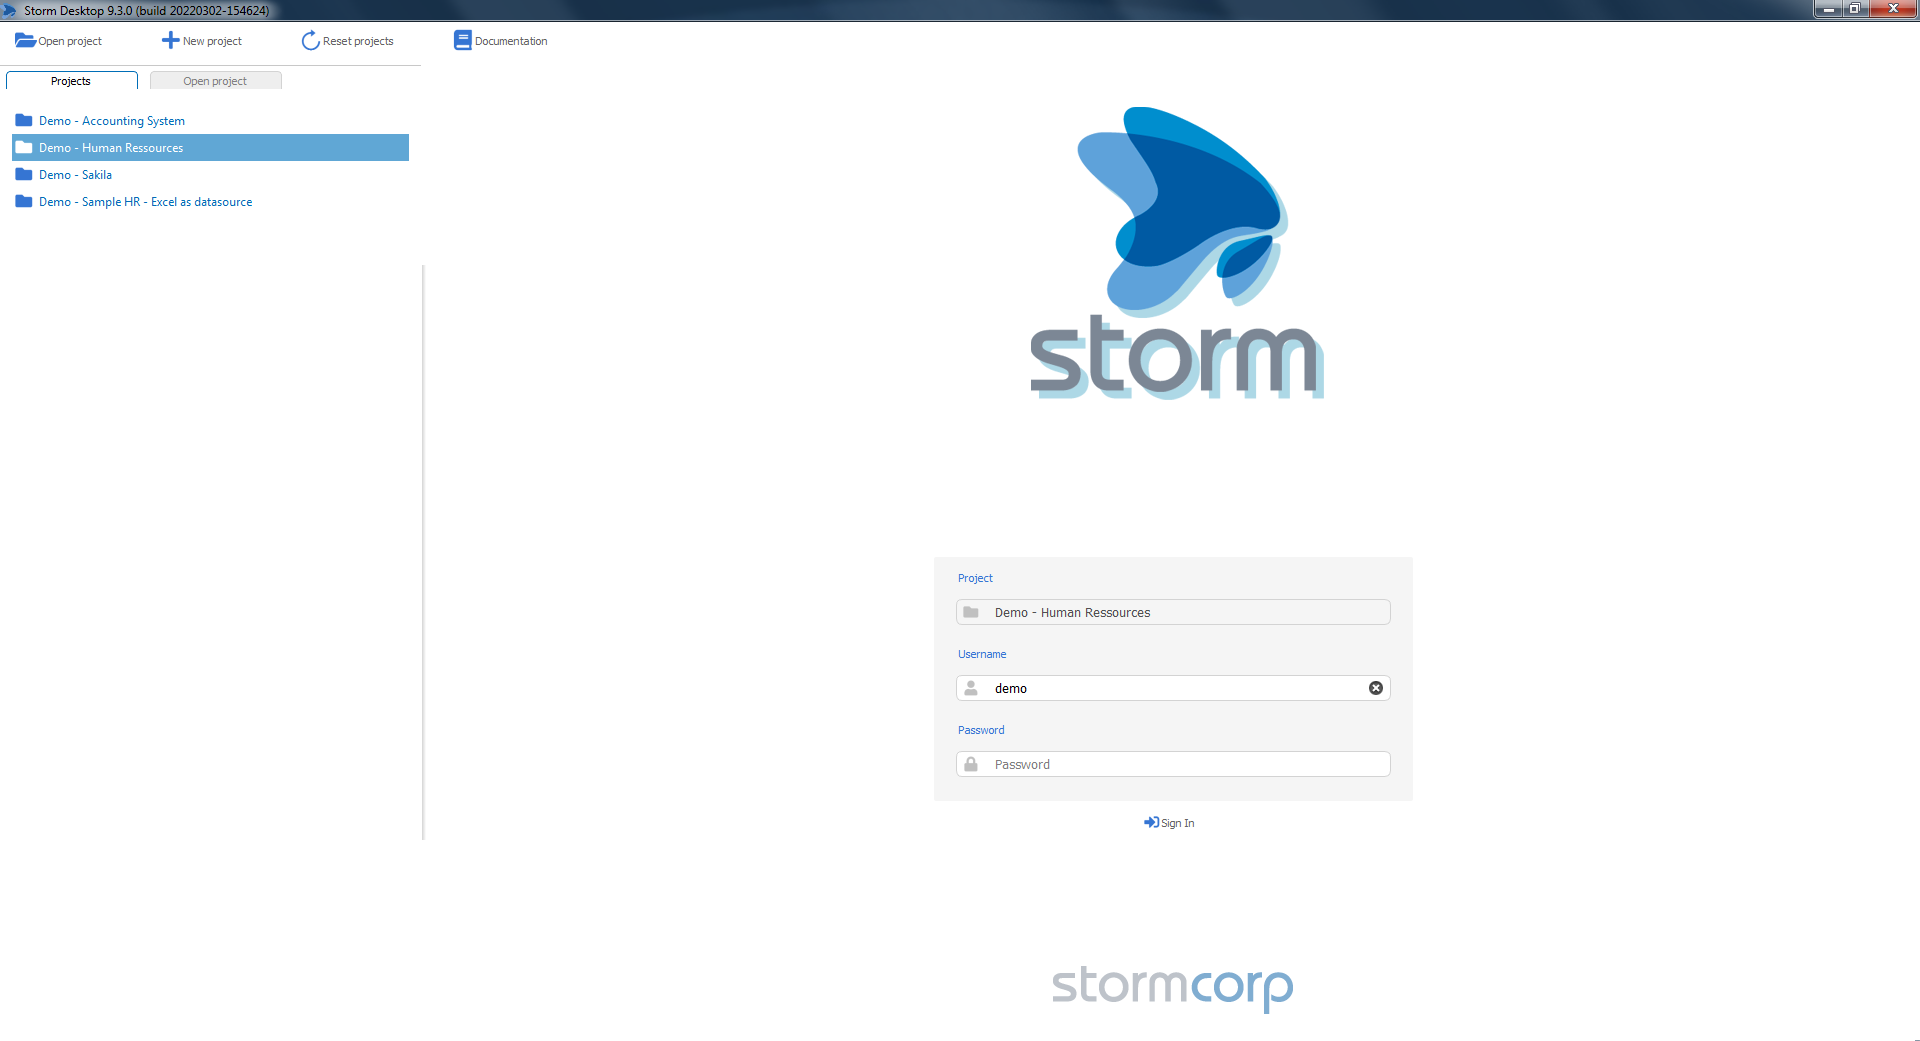The width and height of the screenshot is (1920, 1041).
Task: Restore down the Storm Desktop window
Action: tap(1854, 9)
